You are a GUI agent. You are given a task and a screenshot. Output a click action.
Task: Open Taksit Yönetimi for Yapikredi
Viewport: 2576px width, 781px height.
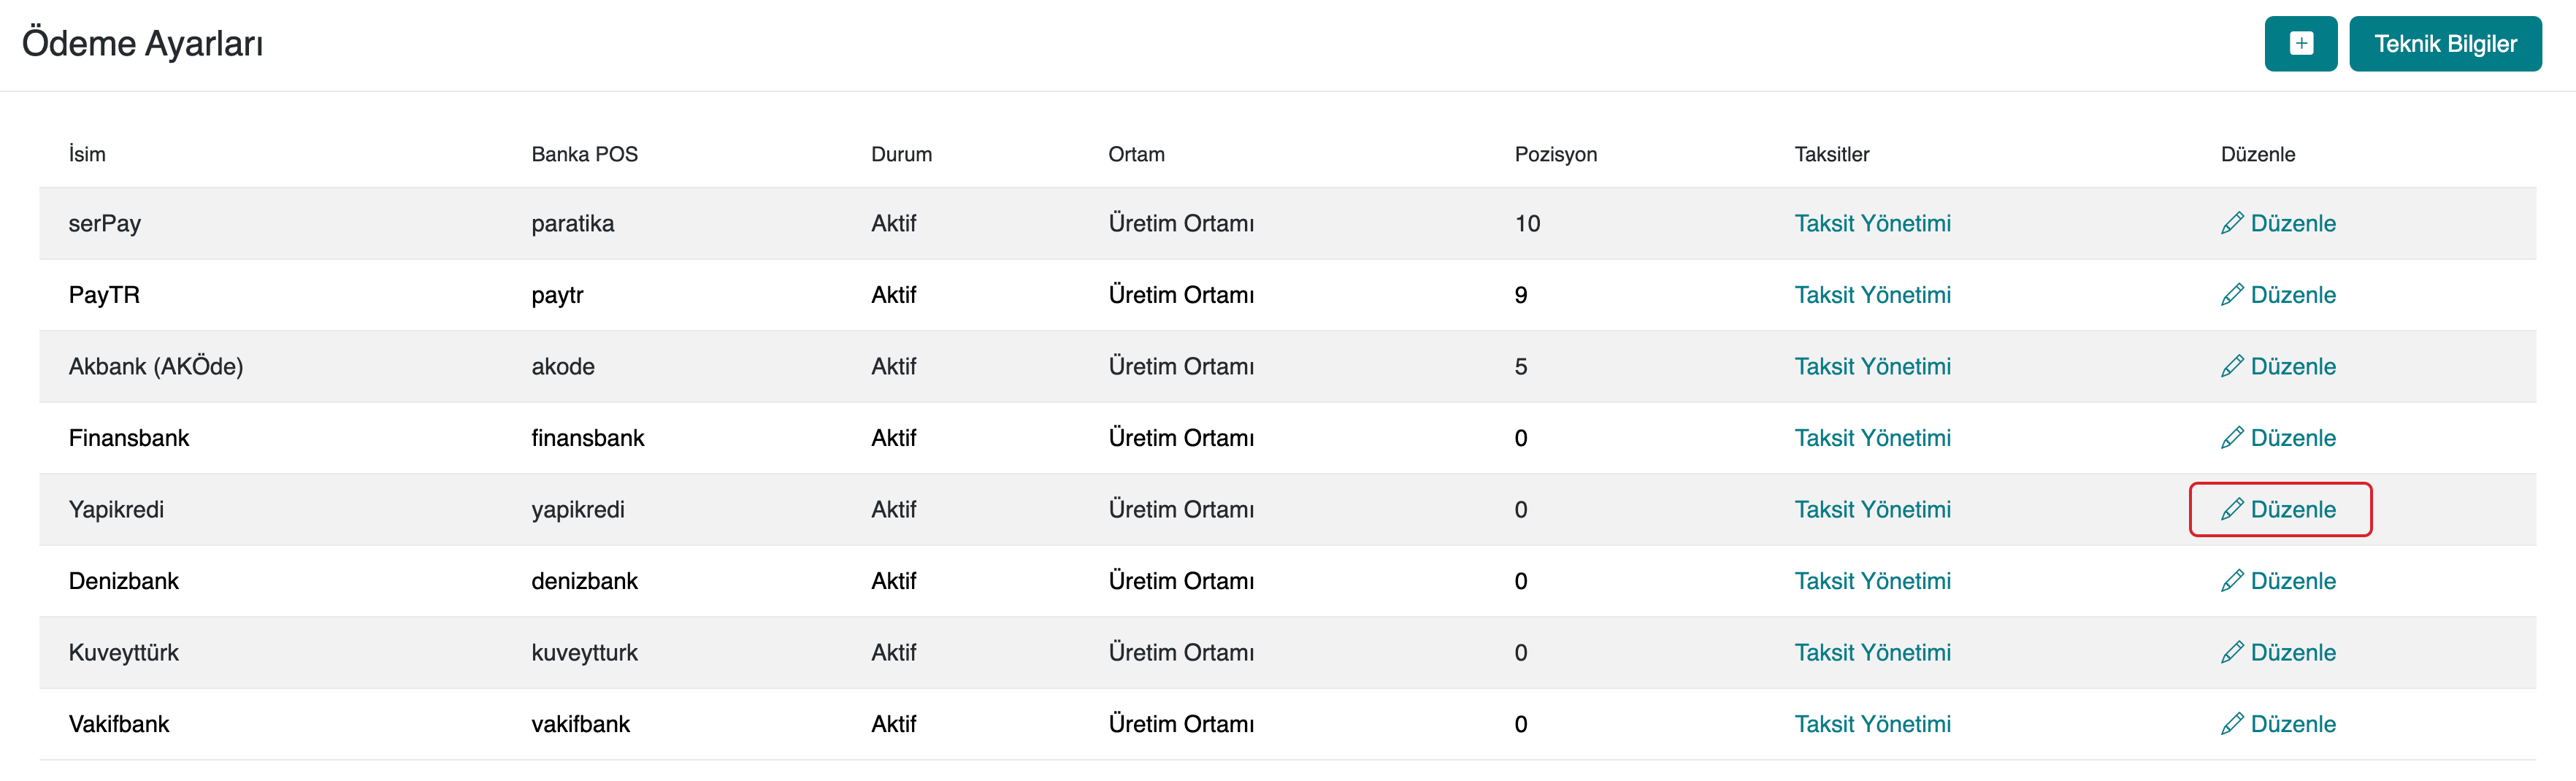point(1872,509)
